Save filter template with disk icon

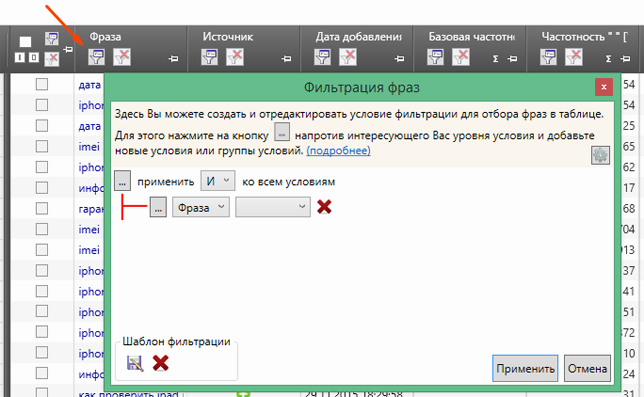pos(135,363)
